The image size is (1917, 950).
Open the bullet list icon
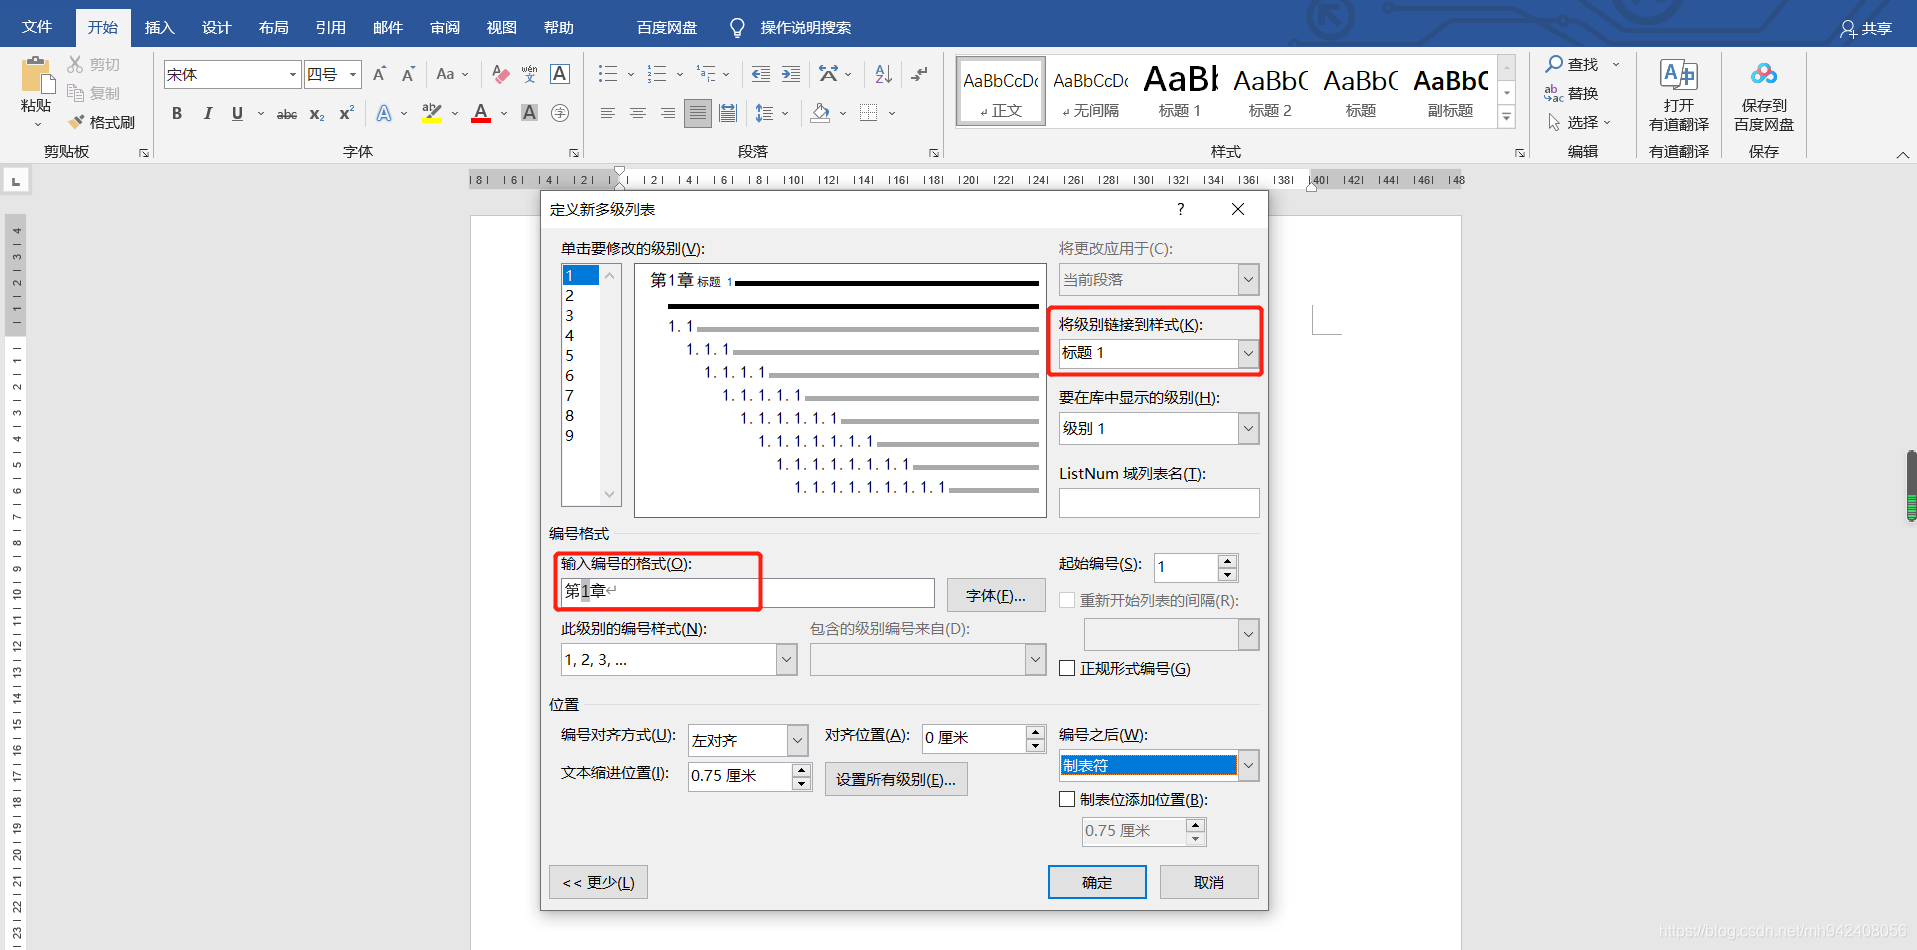pos(608,74)
